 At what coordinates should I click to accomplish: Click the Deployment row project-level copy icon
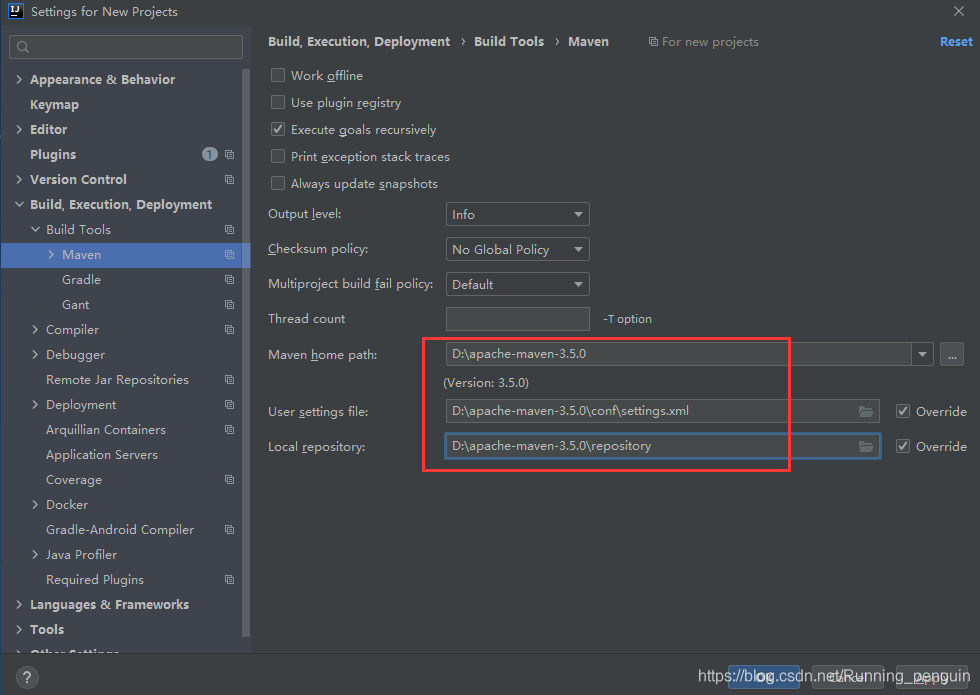(229, 404)
